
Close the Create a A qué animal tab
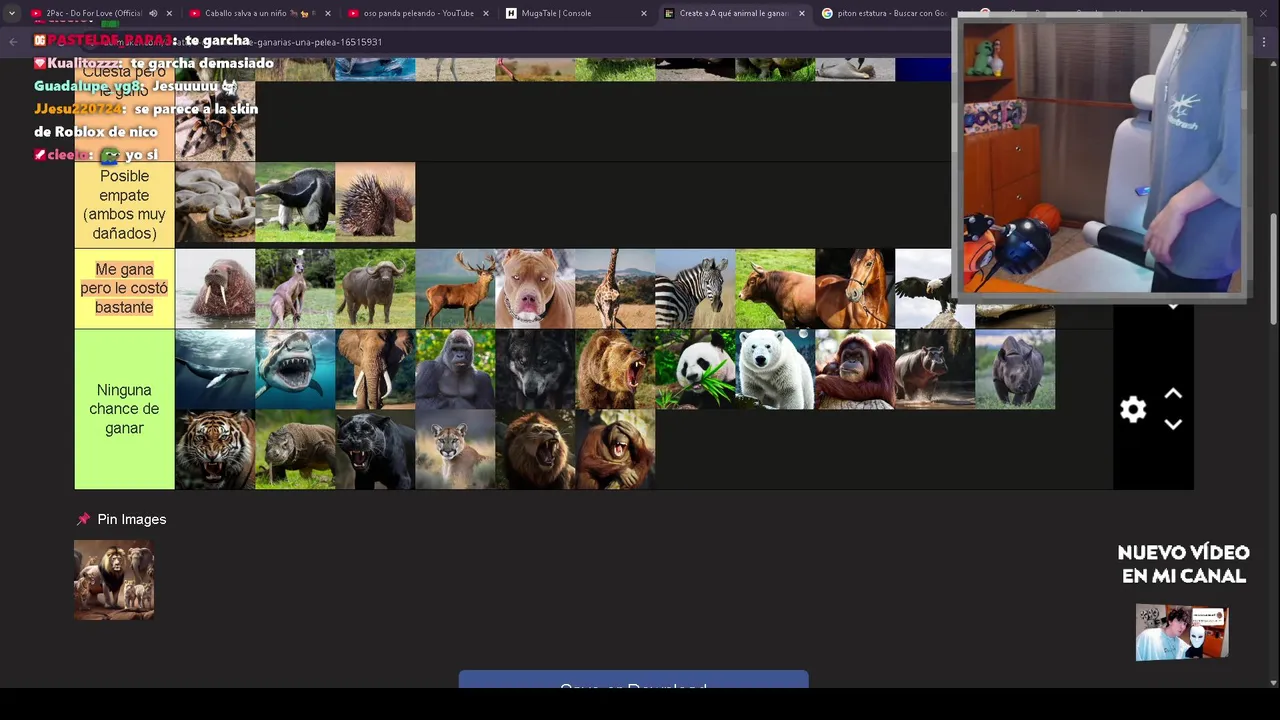tap(802, 13)
